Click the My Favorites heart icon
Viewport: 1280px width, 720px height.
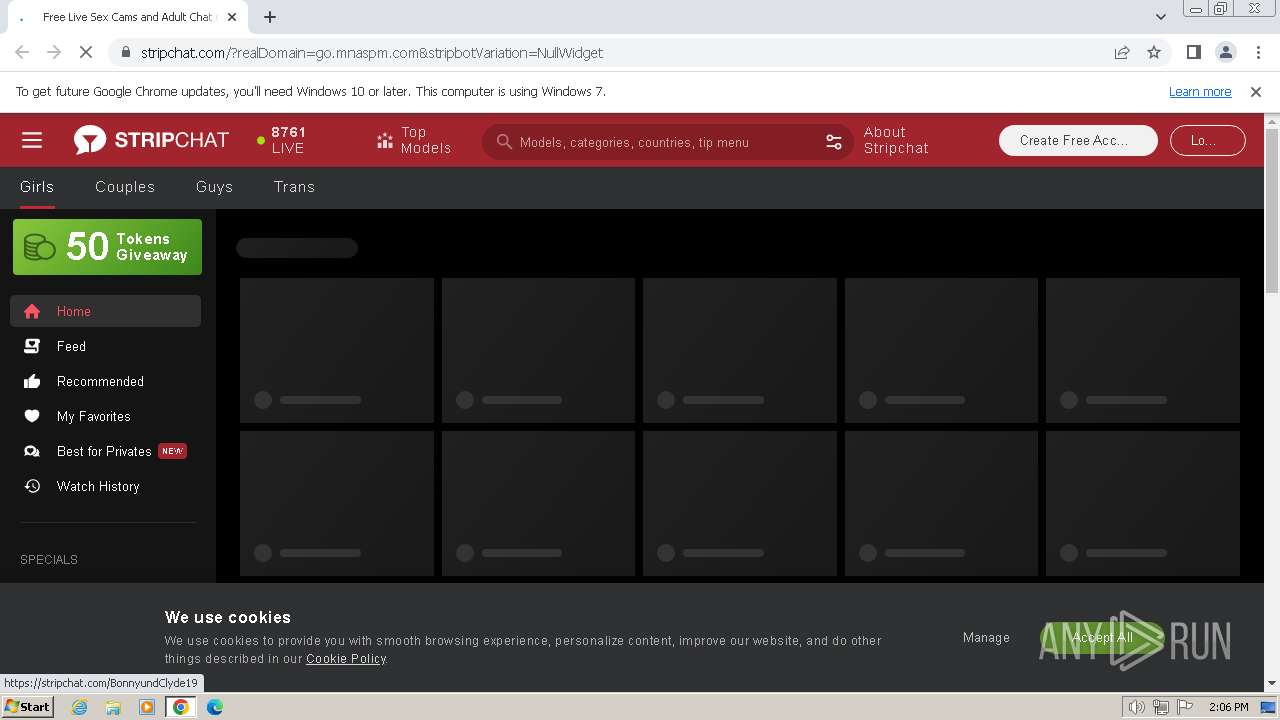pos(32,416)
